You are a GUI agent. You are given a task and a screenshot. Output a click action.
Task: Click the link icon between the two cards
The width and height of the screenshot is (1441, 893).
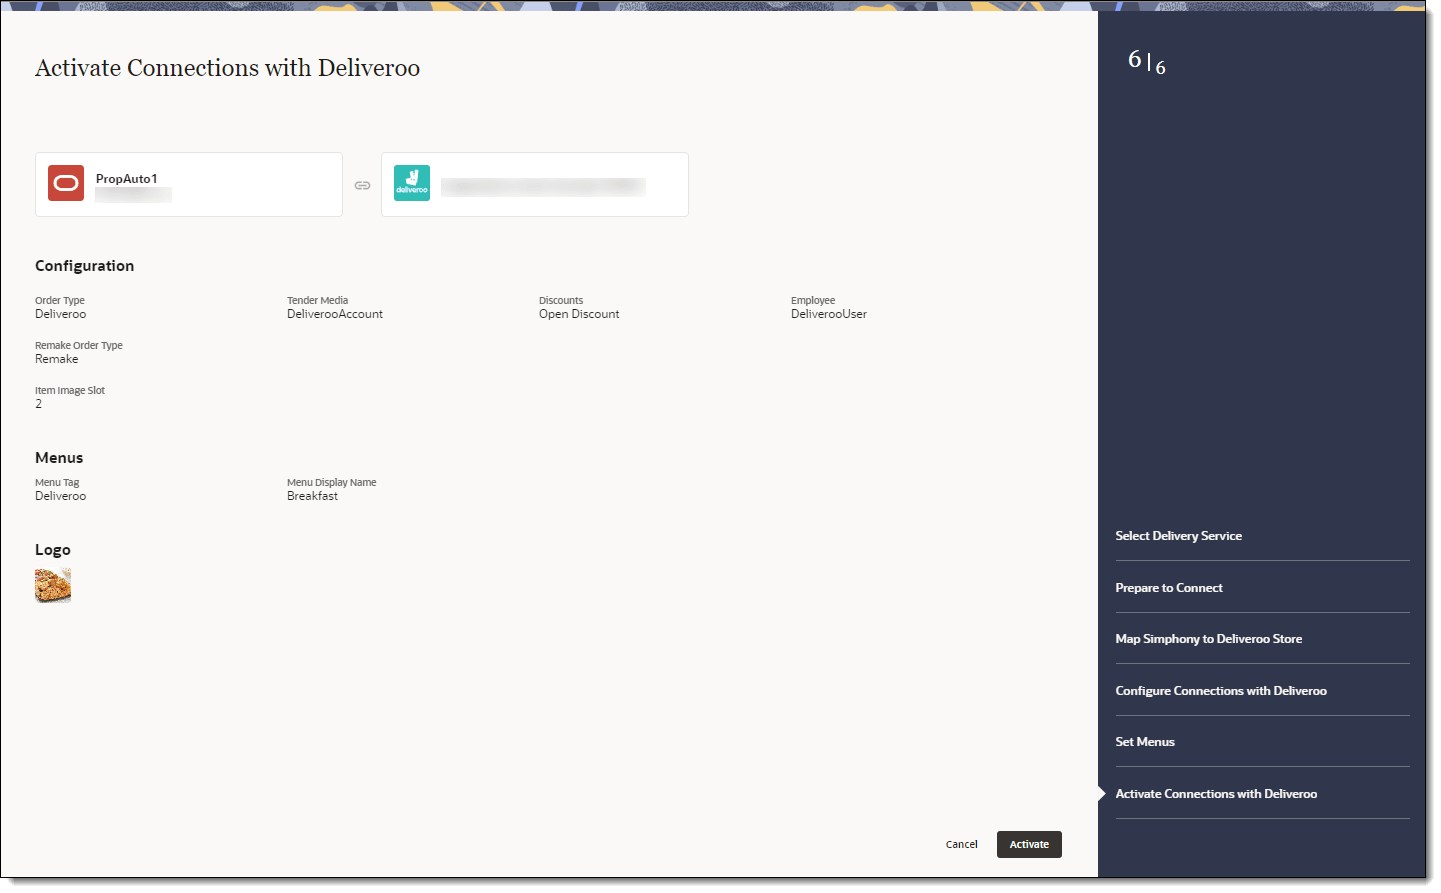click(362, 185)
